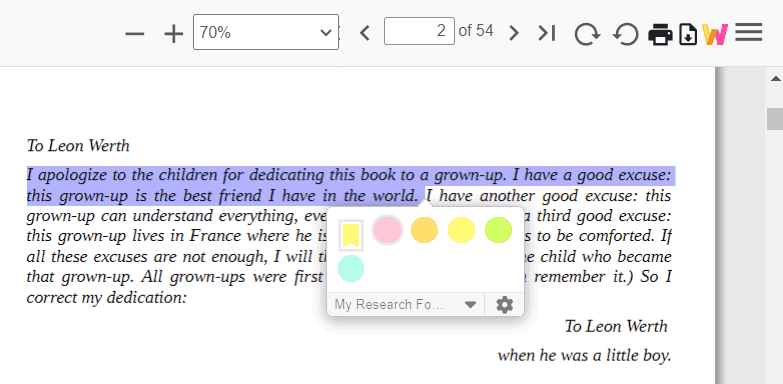Click the 'correct my dedication:' text

106,298
